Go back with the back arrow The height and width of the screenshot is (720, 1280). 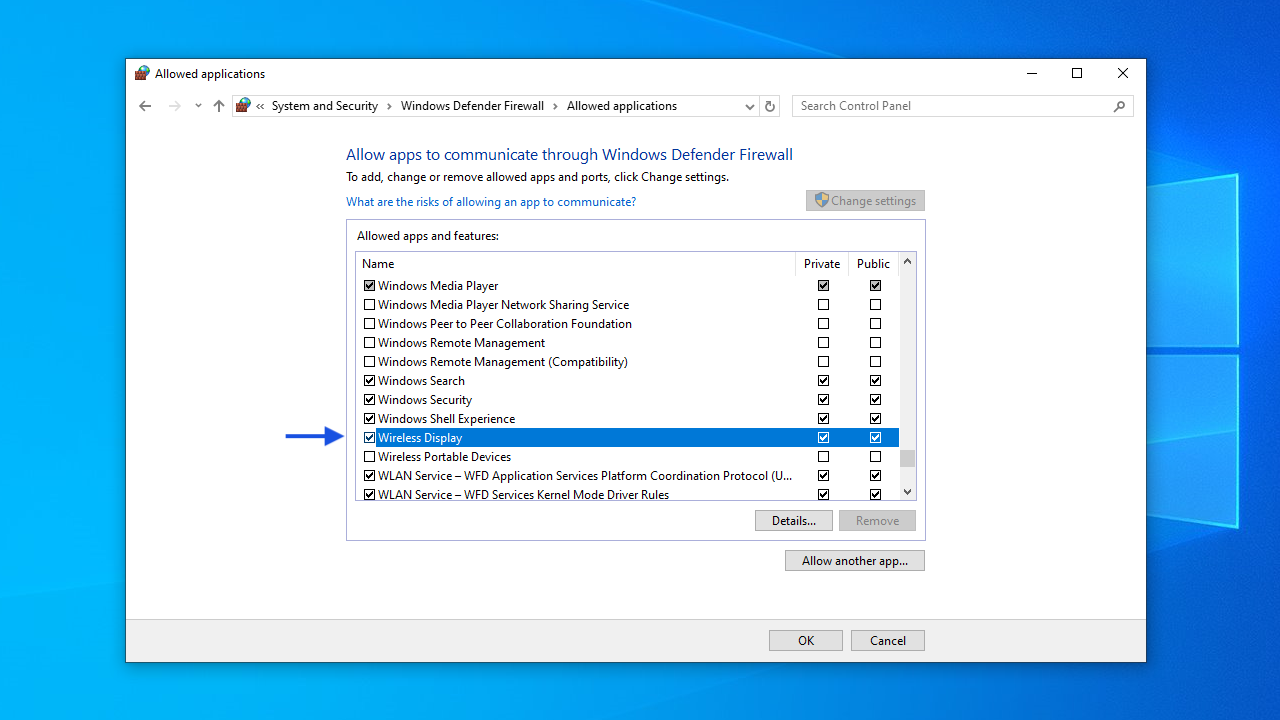[145, 106]
